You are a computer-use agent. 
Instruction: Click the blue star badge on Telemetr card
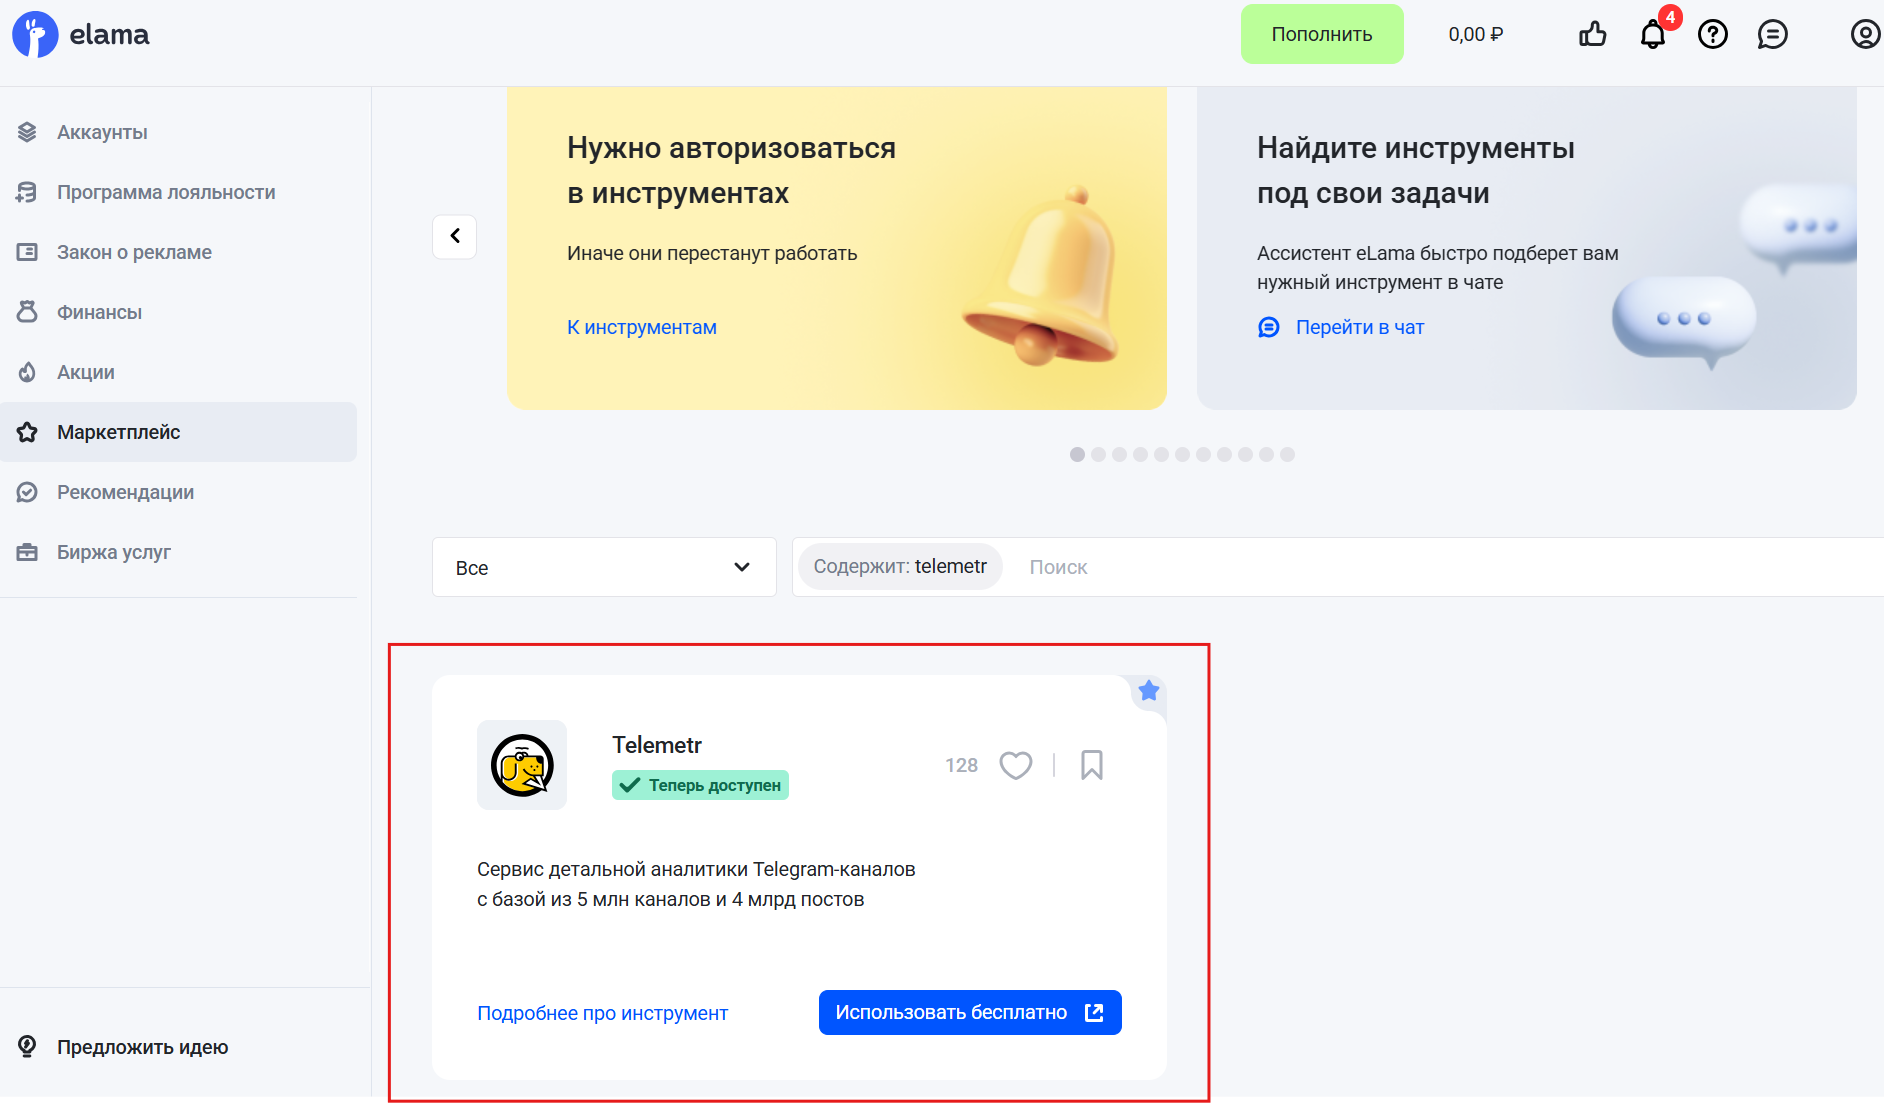tap(1149, 691)
